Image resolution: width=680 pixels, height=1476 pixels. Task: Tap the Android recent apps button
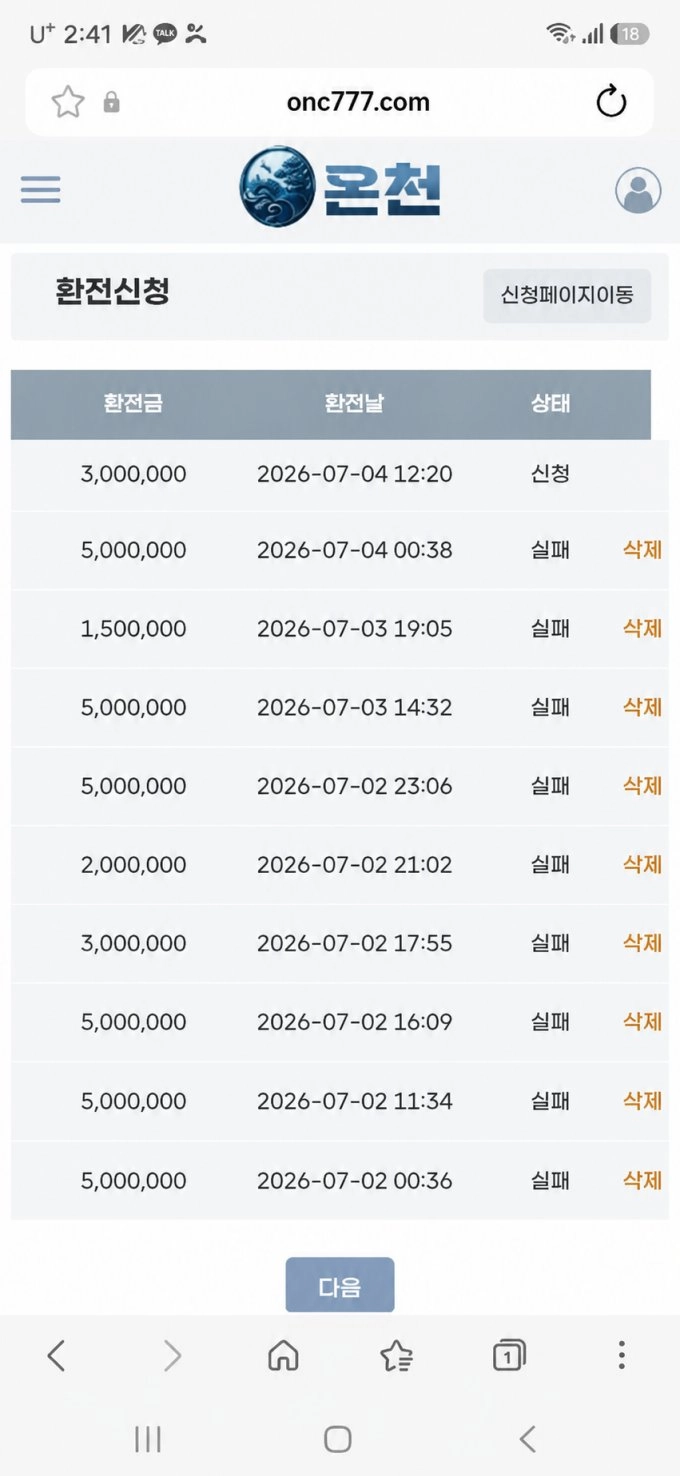click(x=148, y=1439)
